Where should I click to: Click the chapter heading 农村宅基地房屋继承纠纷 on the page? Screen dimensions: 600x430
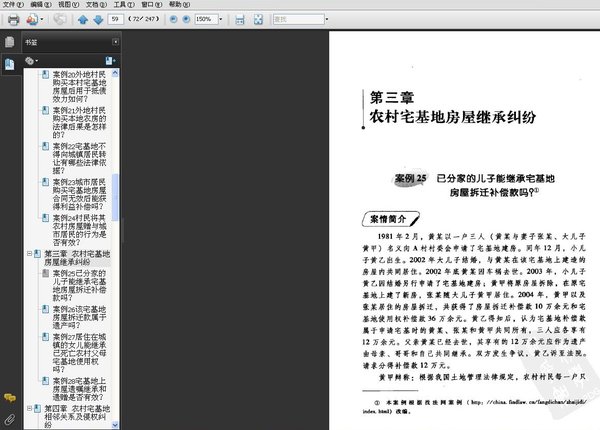click(x=452, y=117)
